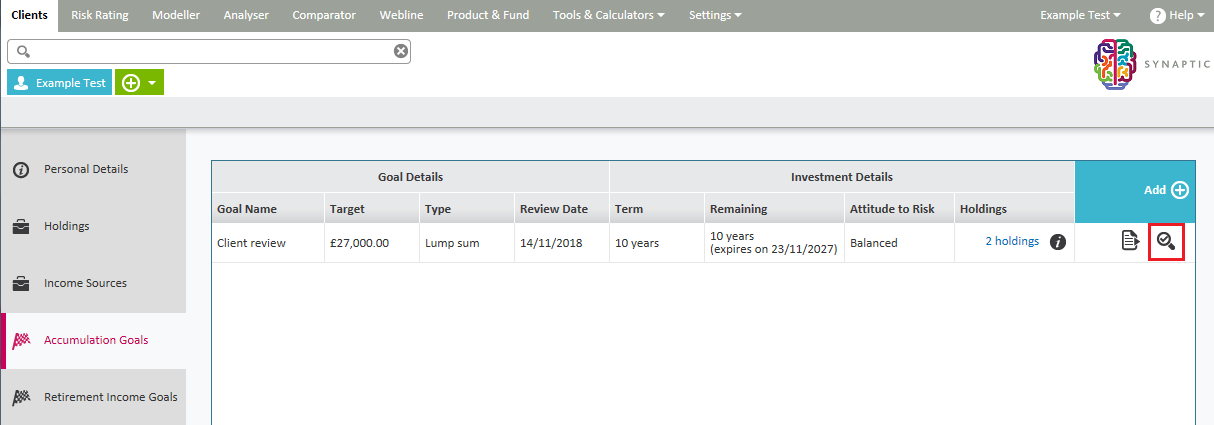1214x425 pixels.
Task: Click the Holdings briefcase icon
Action: pos(21,227)
